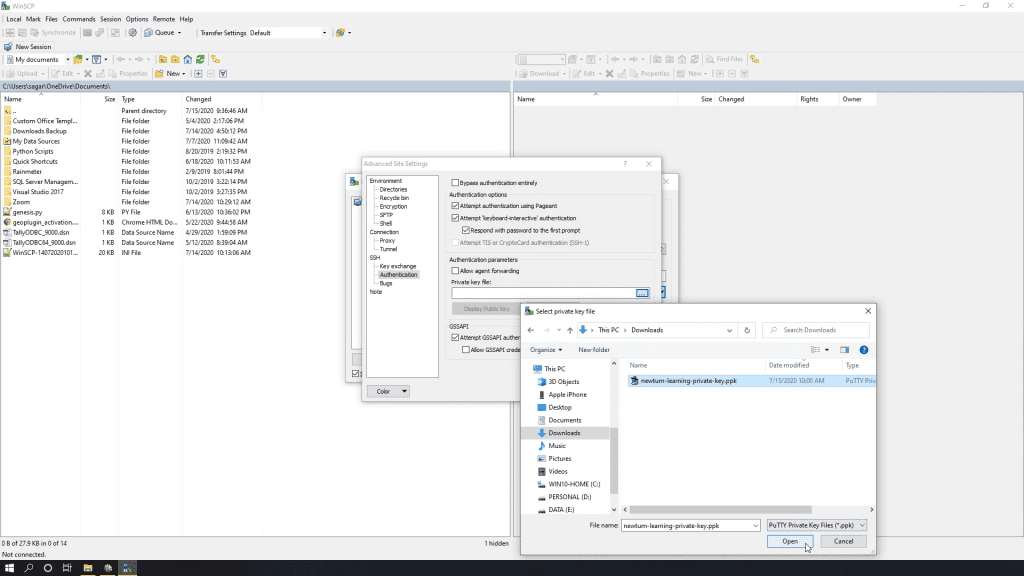
Task: Open My documents drive dropdown
Action: coord(68,59)
